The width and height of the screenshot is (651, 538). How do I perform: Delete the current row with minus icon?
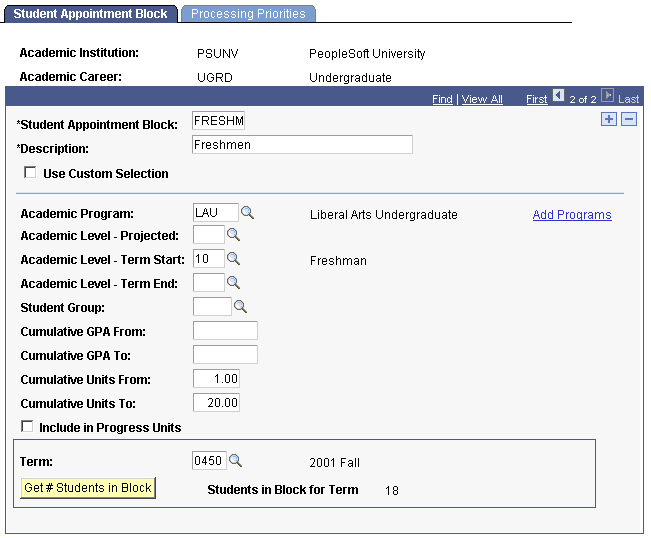click(x=629, y=120)
